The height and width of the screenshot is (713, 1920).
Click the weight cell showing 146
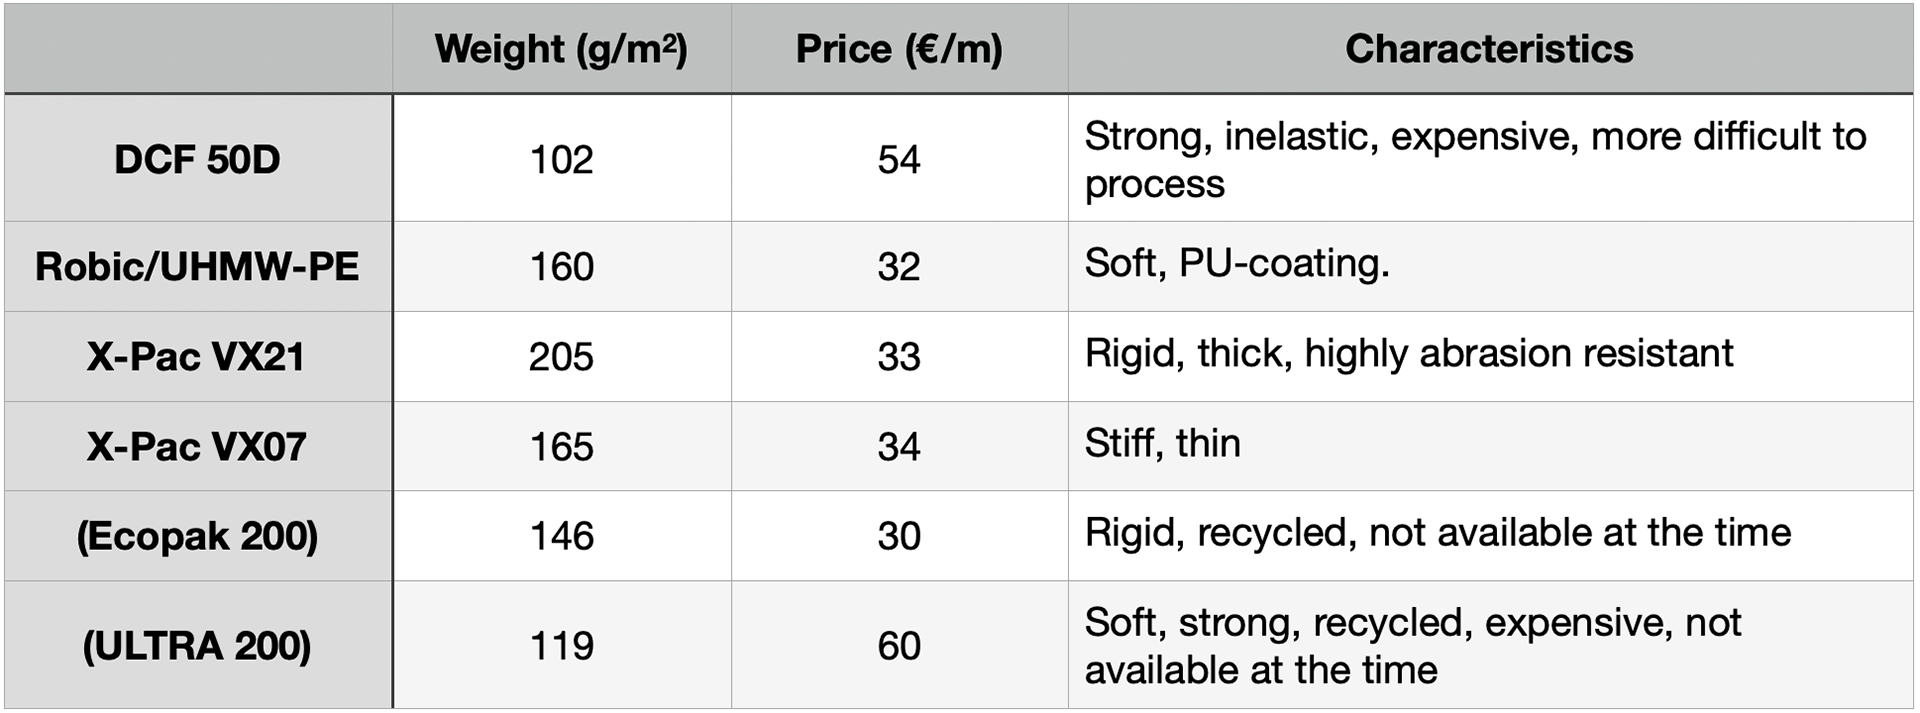[561, 536]
